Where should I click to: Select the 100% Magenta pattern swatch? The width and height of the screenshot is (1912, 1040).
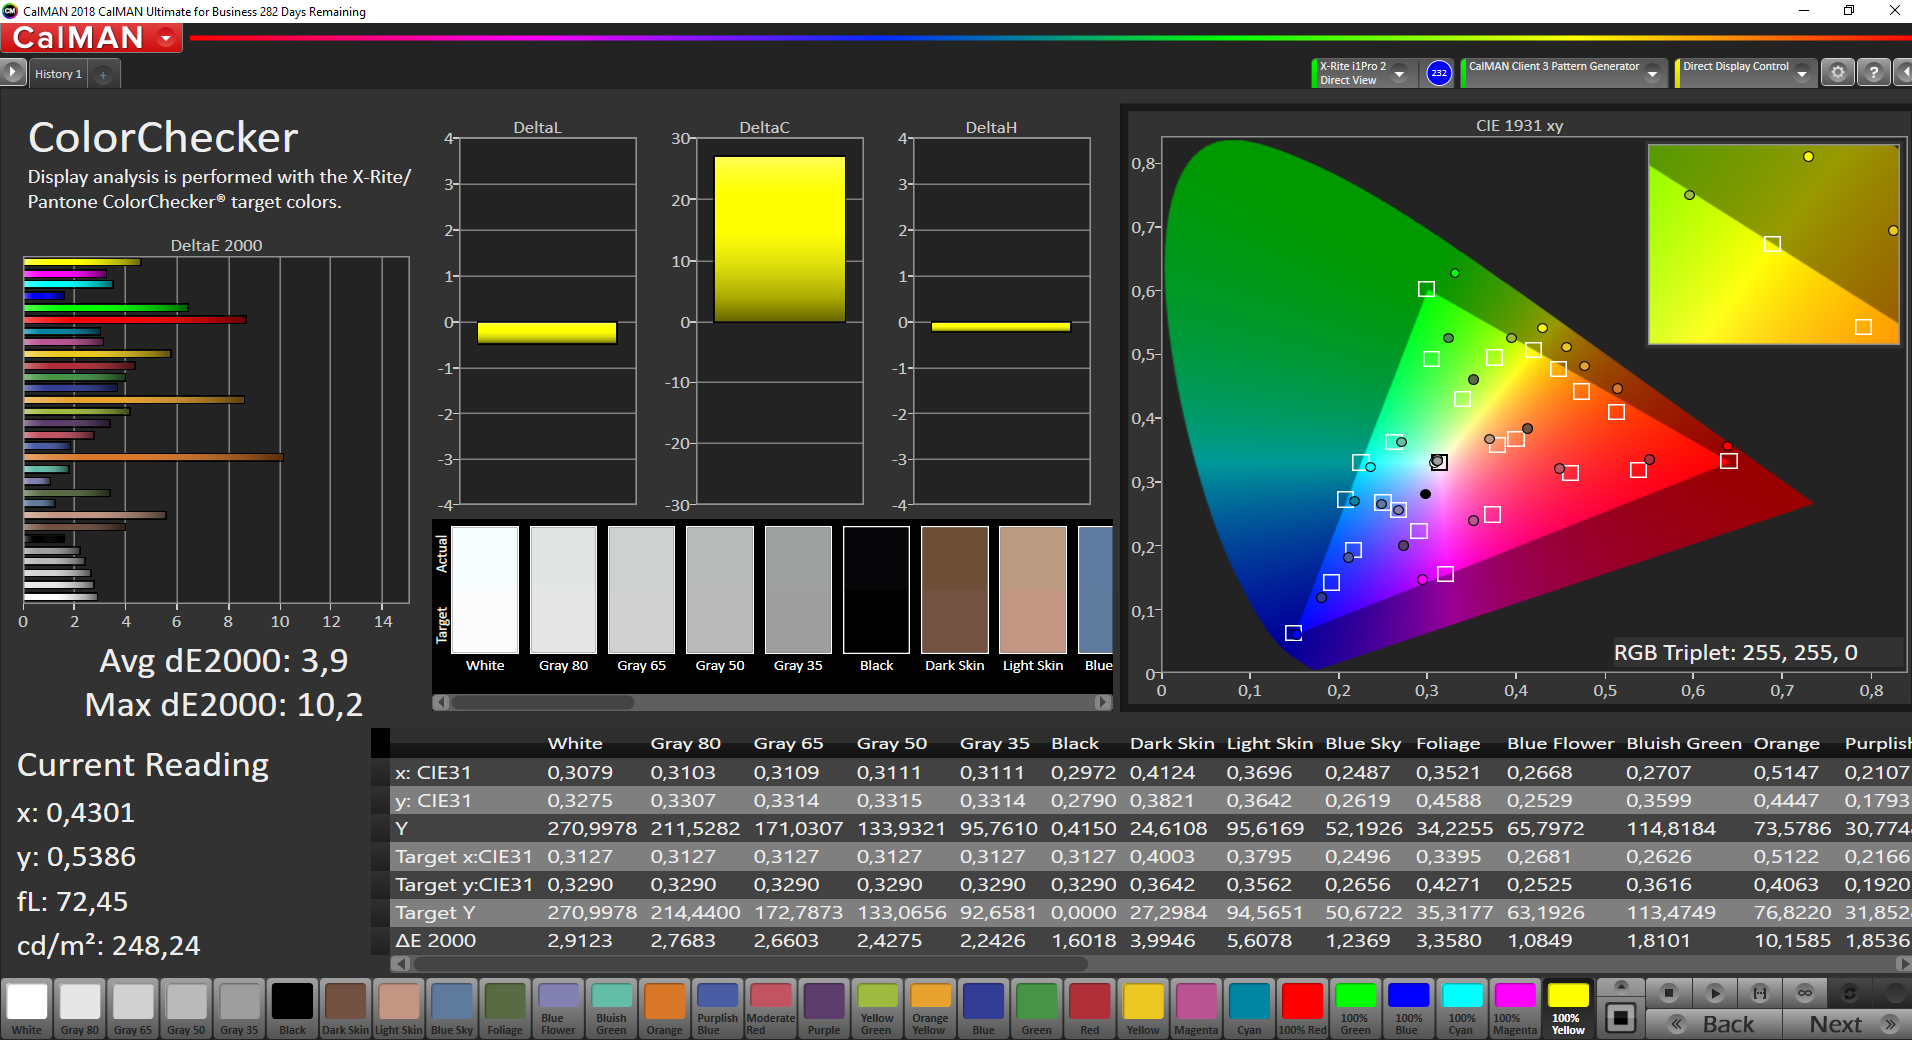[x=1514, y=1008]
